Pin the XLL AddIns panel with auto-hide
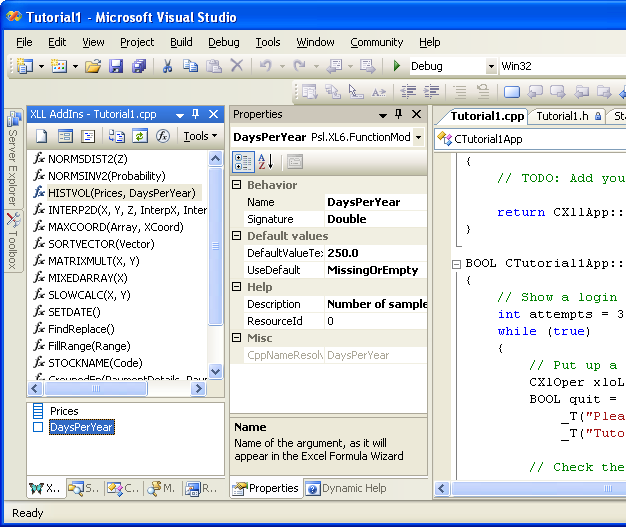 pyautogui.click(x=196, y=115)
